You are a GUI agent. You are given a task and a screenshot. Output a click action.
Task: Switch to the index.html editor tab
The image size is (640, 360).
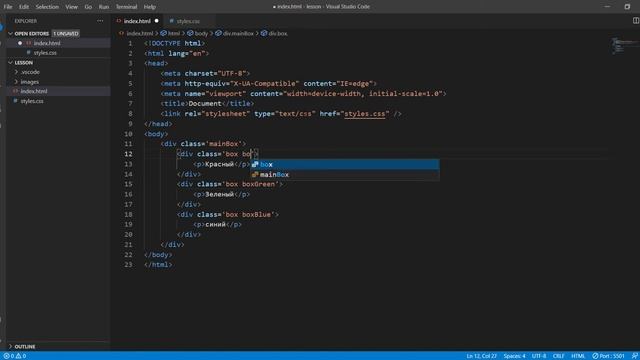pos(137,21)
